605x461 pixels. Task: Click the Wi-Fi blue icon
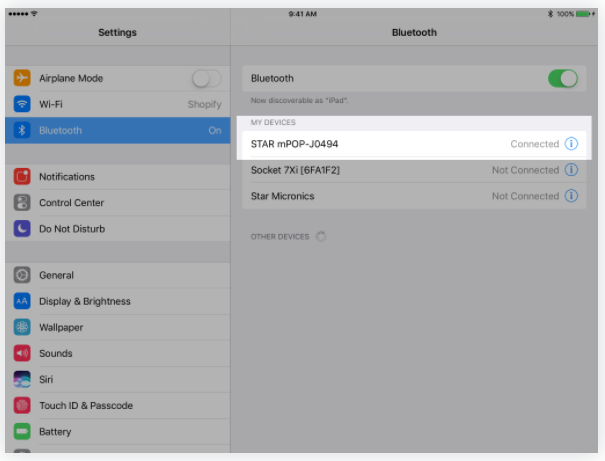(22, 104)
